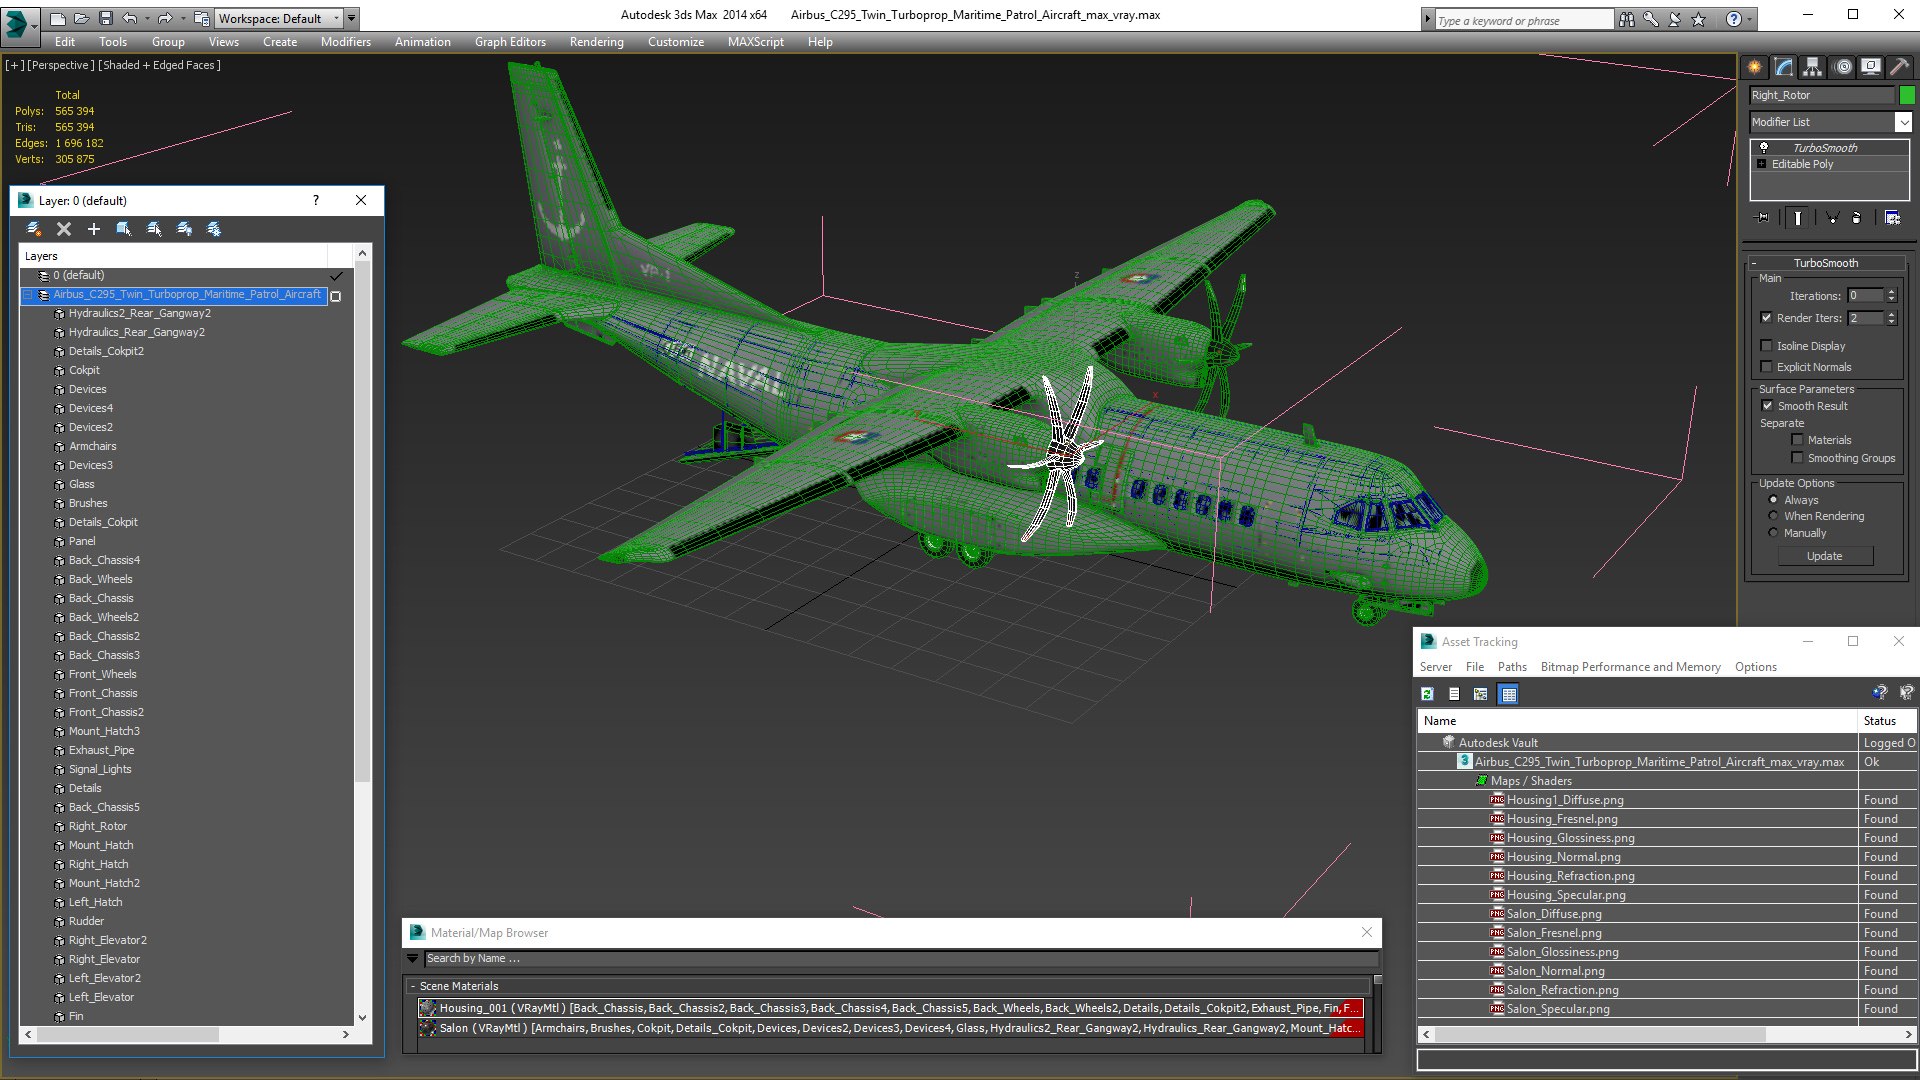
Task: Toggle the TurboSmooth lightbulb icon in stack
Action: coord(1764,147)
